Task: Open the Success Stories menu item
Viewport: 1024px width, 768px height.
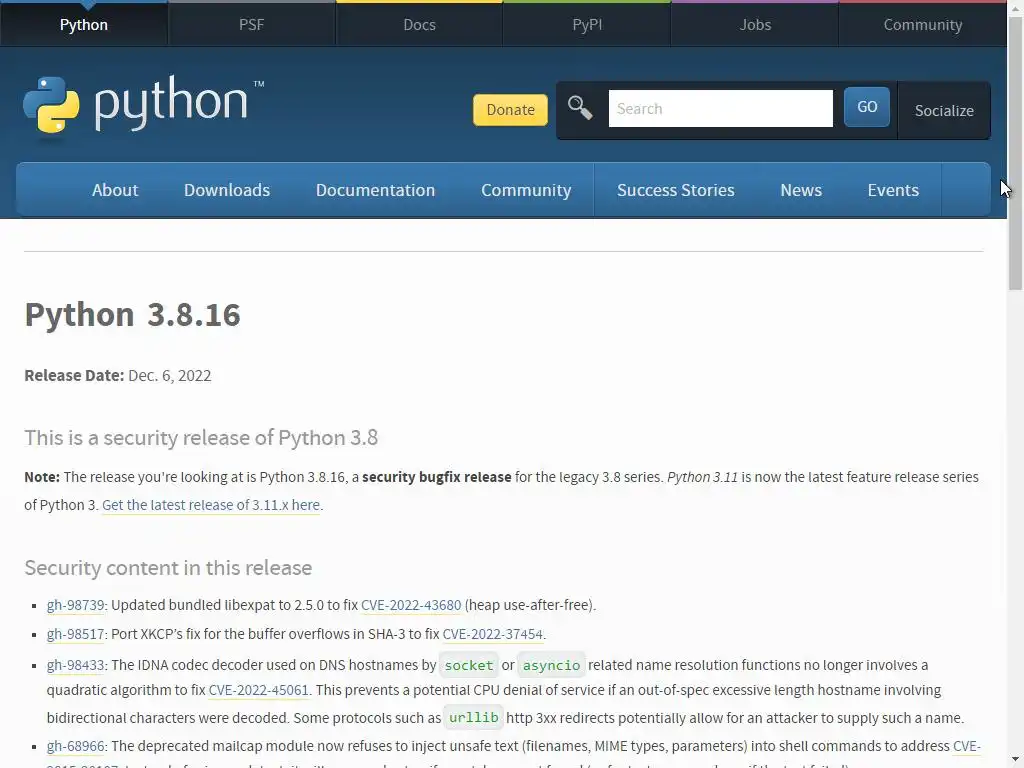Action: 676,190
